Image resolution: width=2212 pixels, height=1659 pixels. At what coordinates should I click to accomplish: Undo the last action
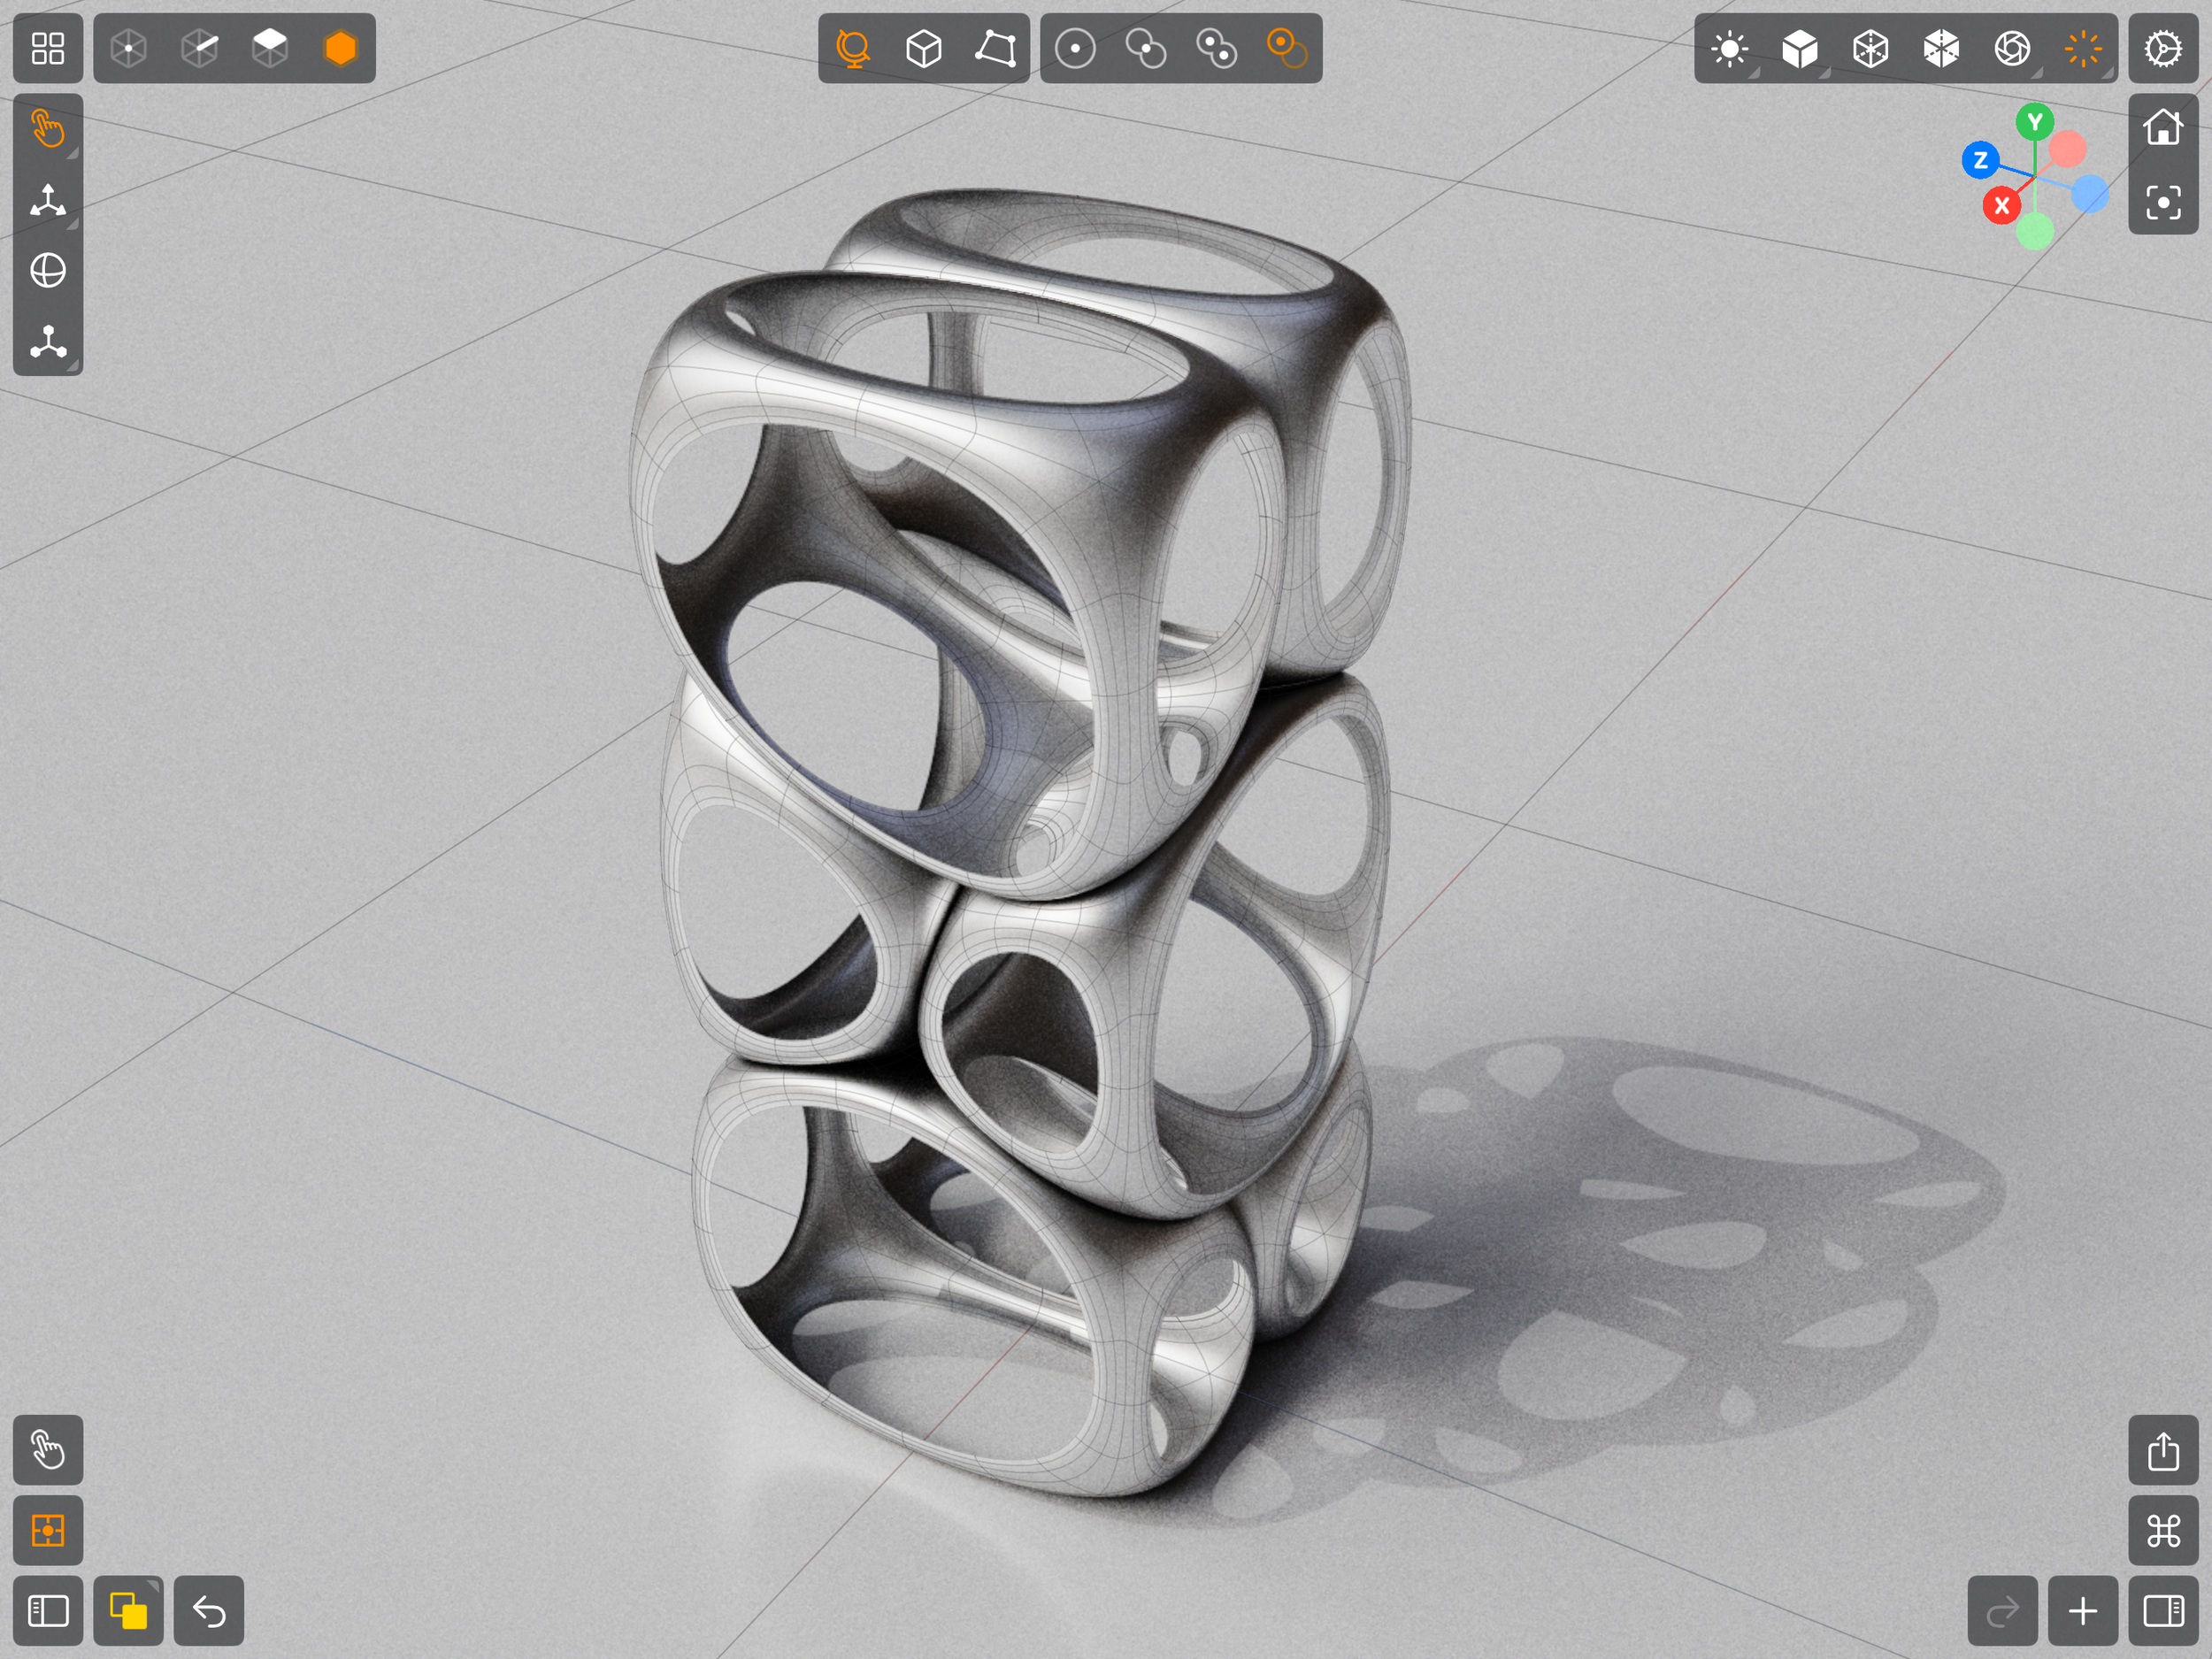209,1611
